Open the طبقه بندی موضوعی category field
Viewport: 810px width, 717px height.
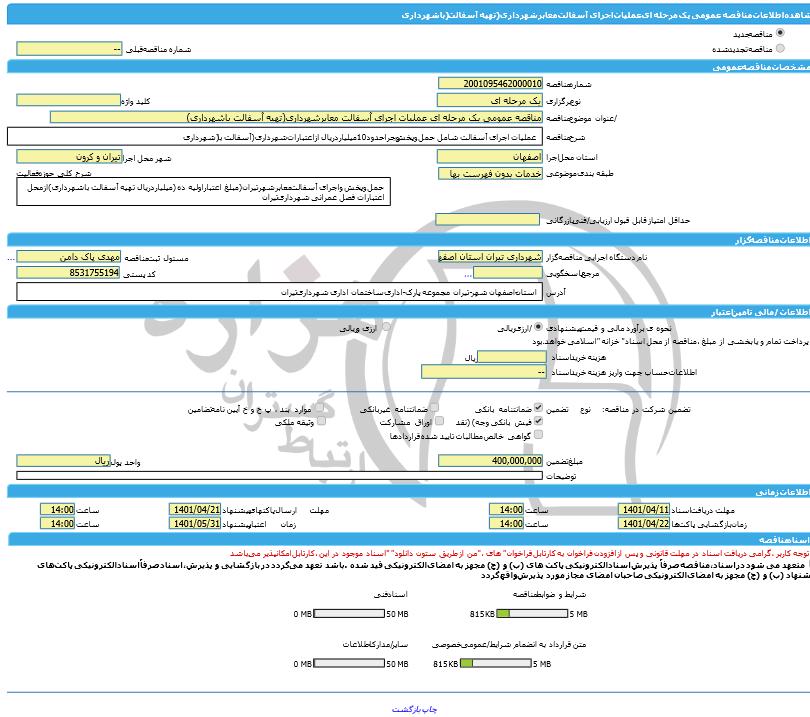tap(490, 173)
